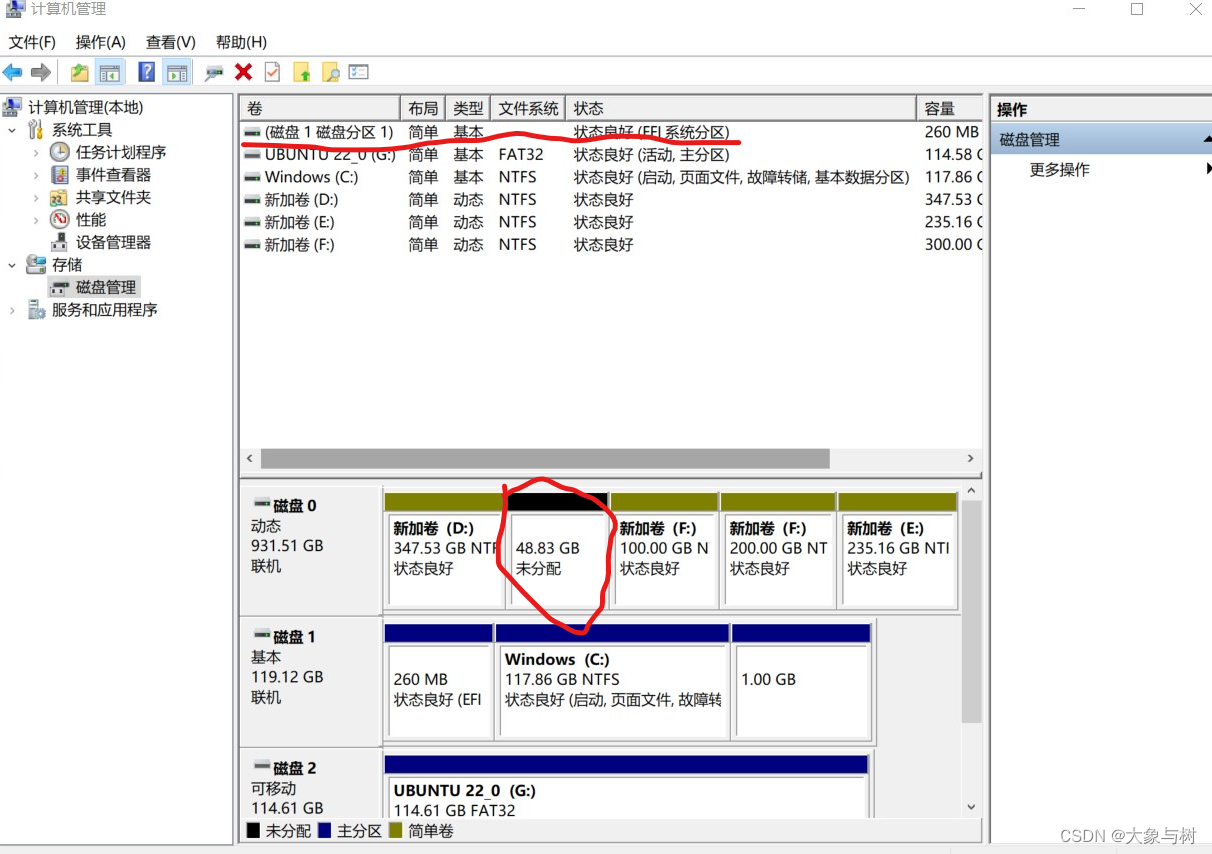Select the UBUNTU 22_0 (G:) partition block
The image size is (1212, 854).
[625, 787]
